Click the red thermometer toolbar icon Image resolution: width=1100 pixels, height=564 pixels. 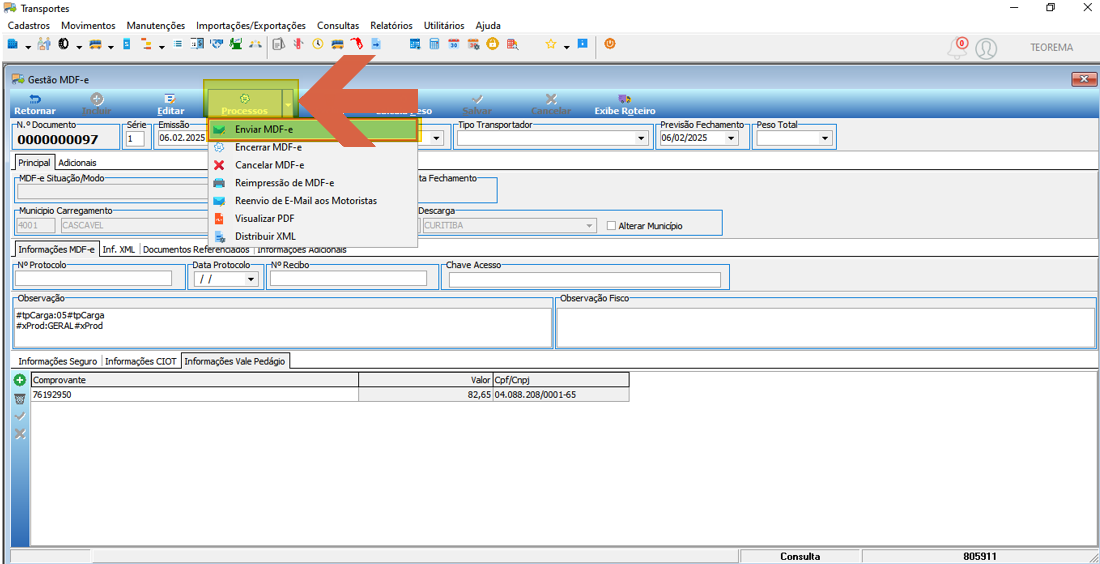[x=297, y=44]
